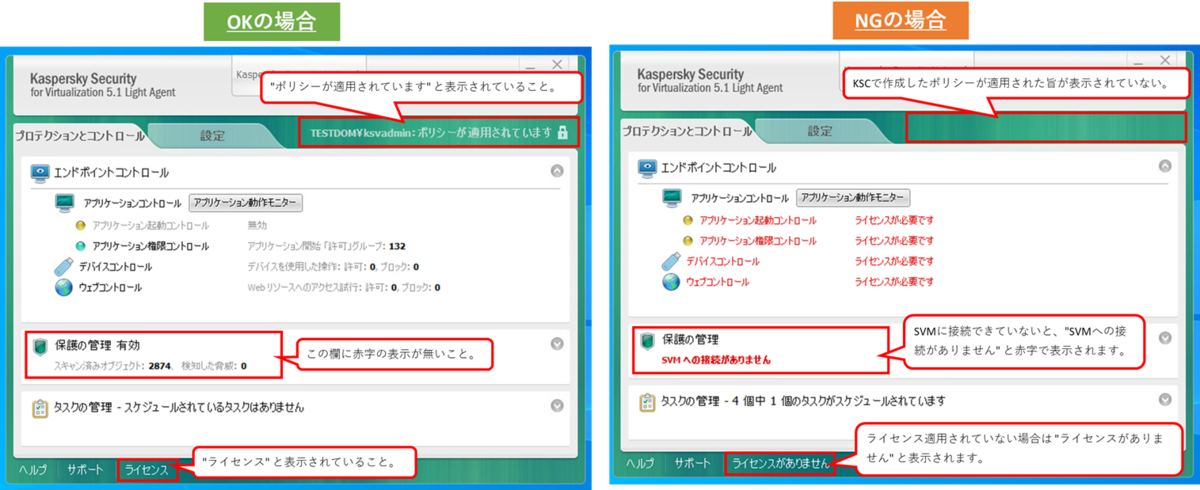Switch to 設定 tab in OK window
Screen dimensions: 1200x490
coord(212,135)
